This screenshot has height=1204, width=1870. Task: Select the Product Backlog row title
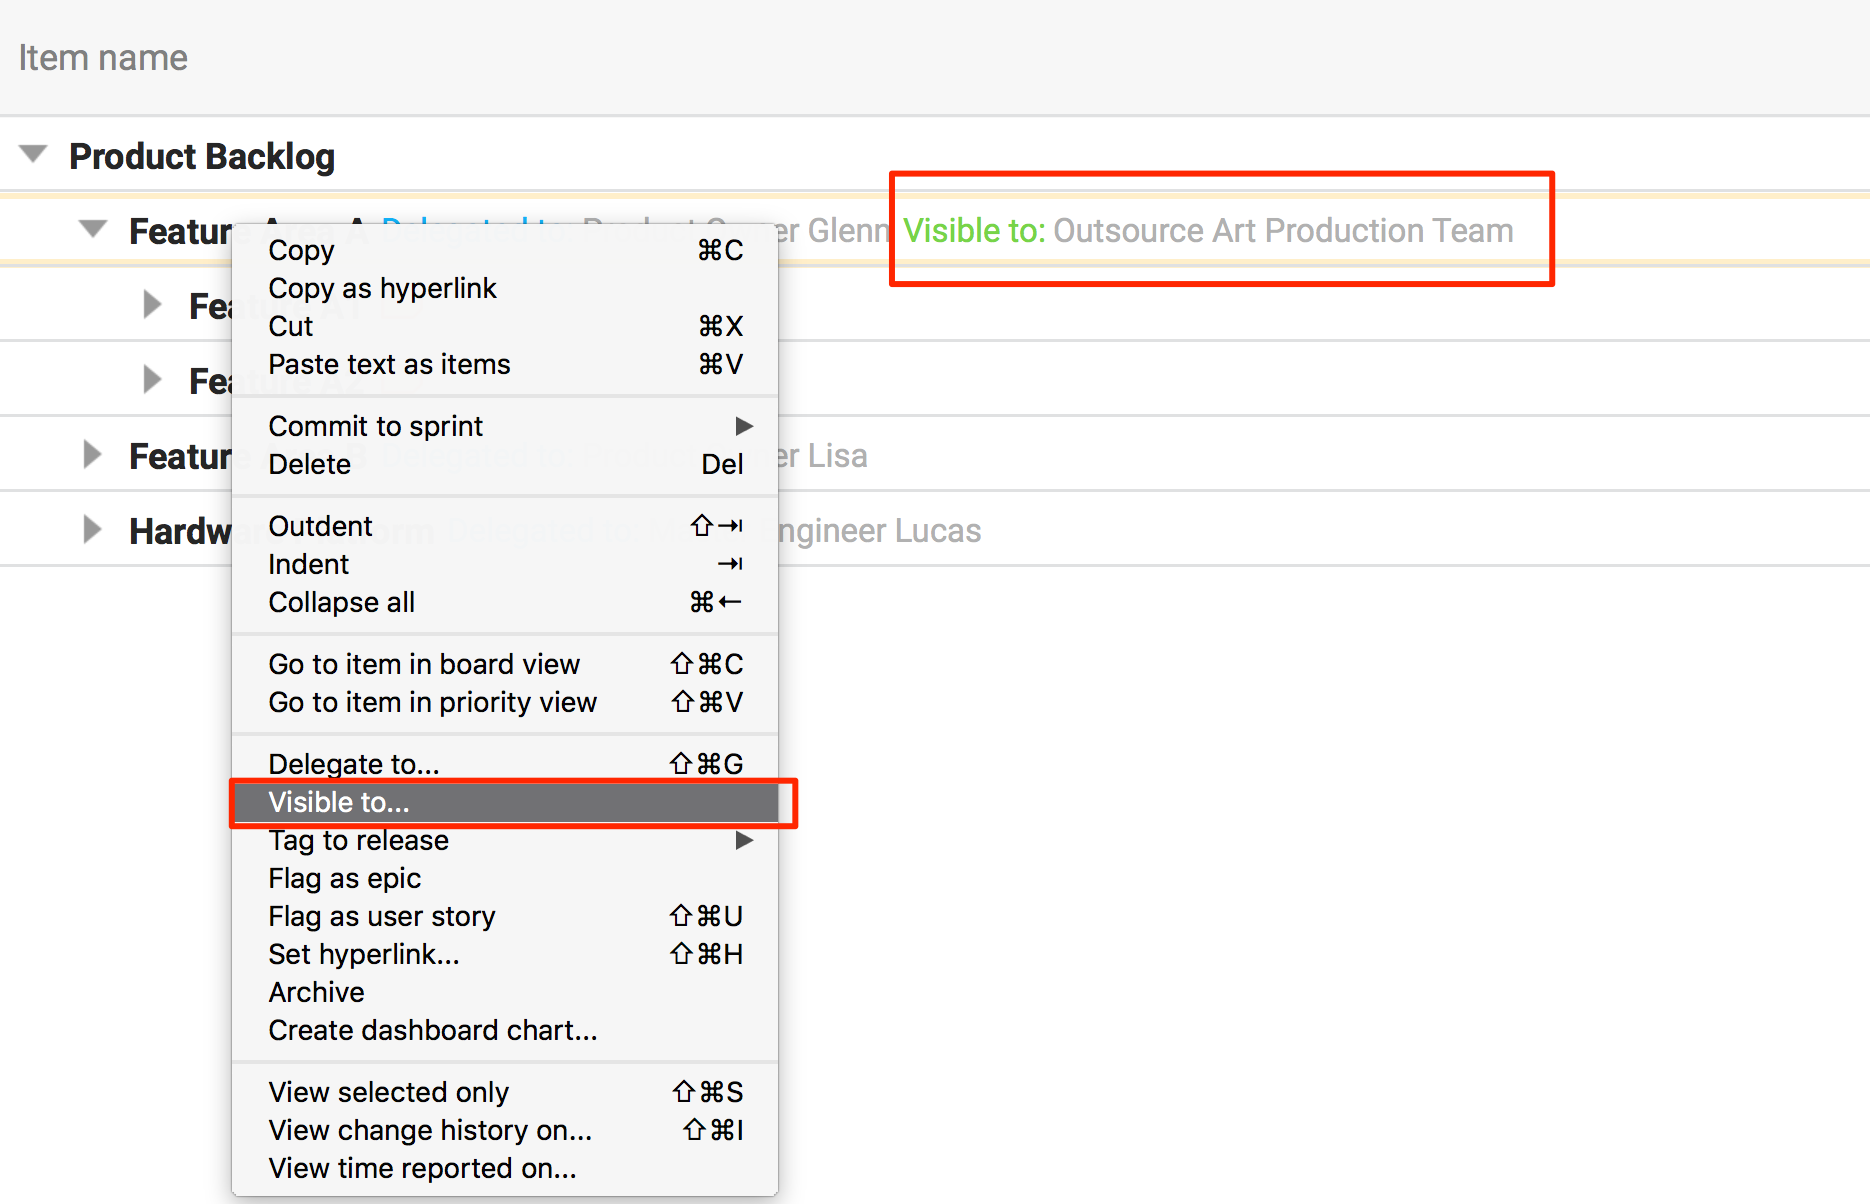point(202,156)
